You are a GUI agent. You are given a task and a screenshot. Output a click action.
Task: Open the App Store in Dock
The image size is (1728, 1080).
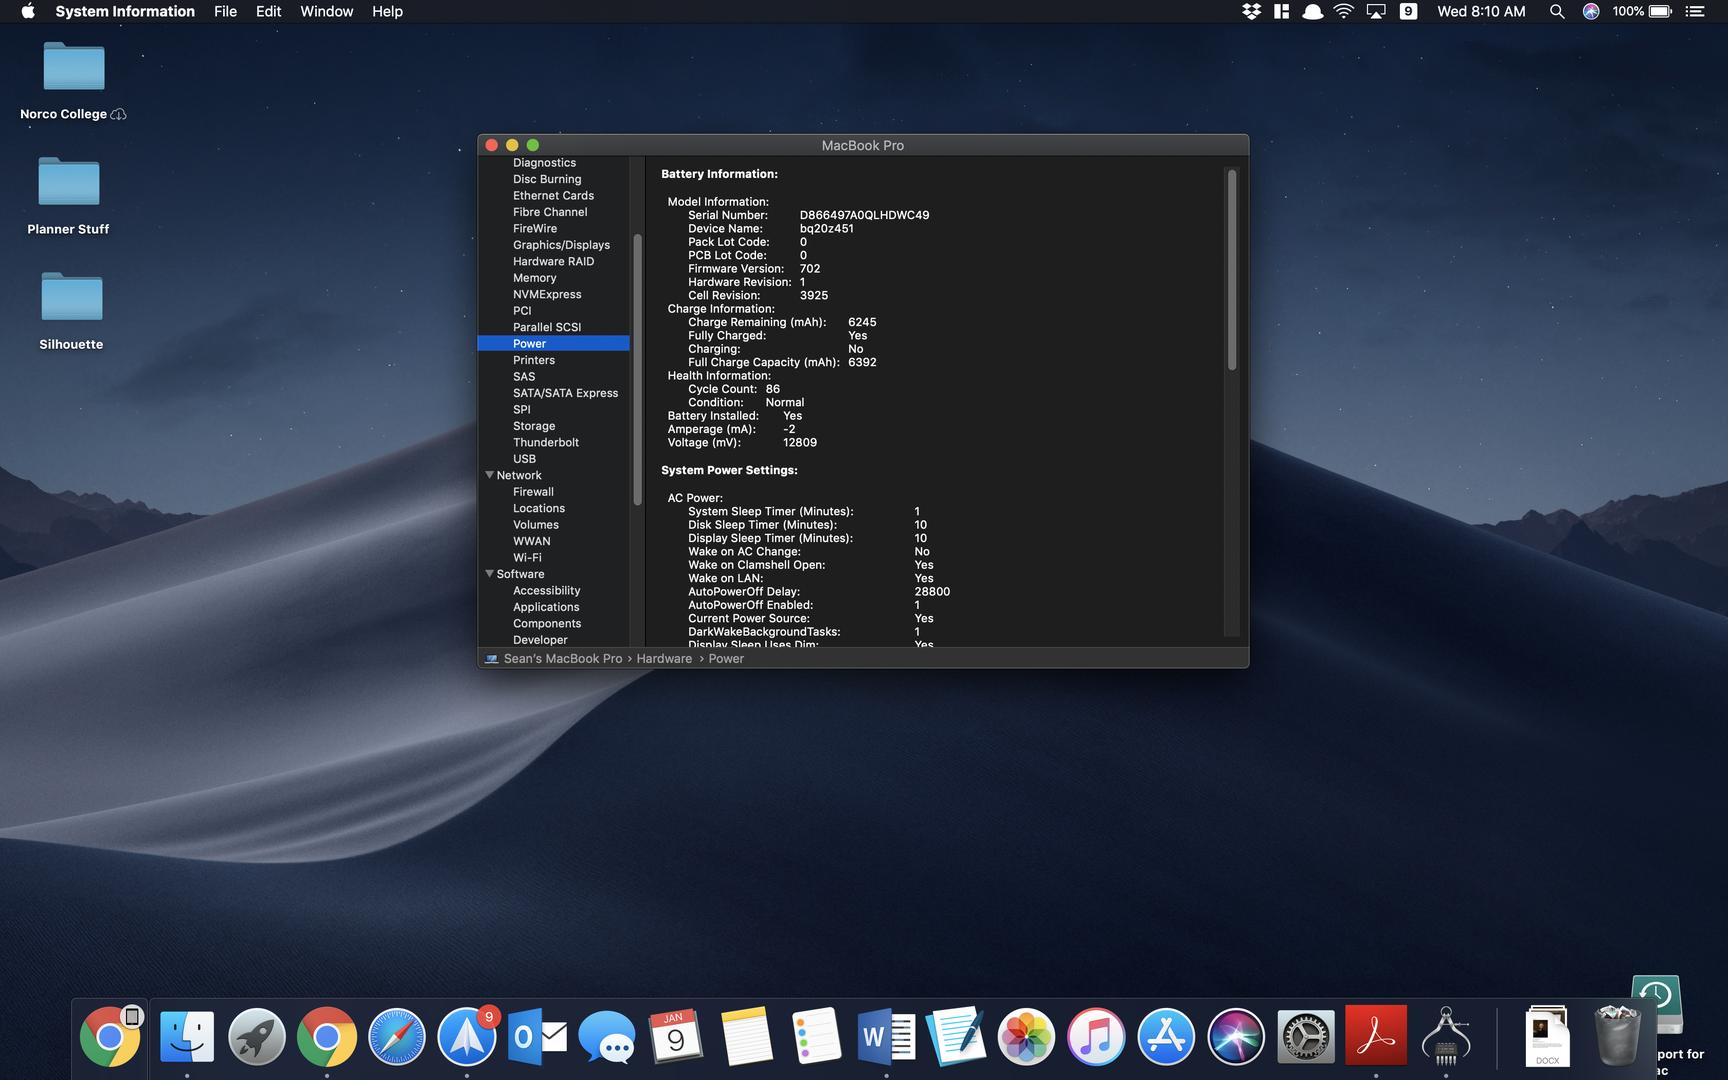pos(1166,1037)
